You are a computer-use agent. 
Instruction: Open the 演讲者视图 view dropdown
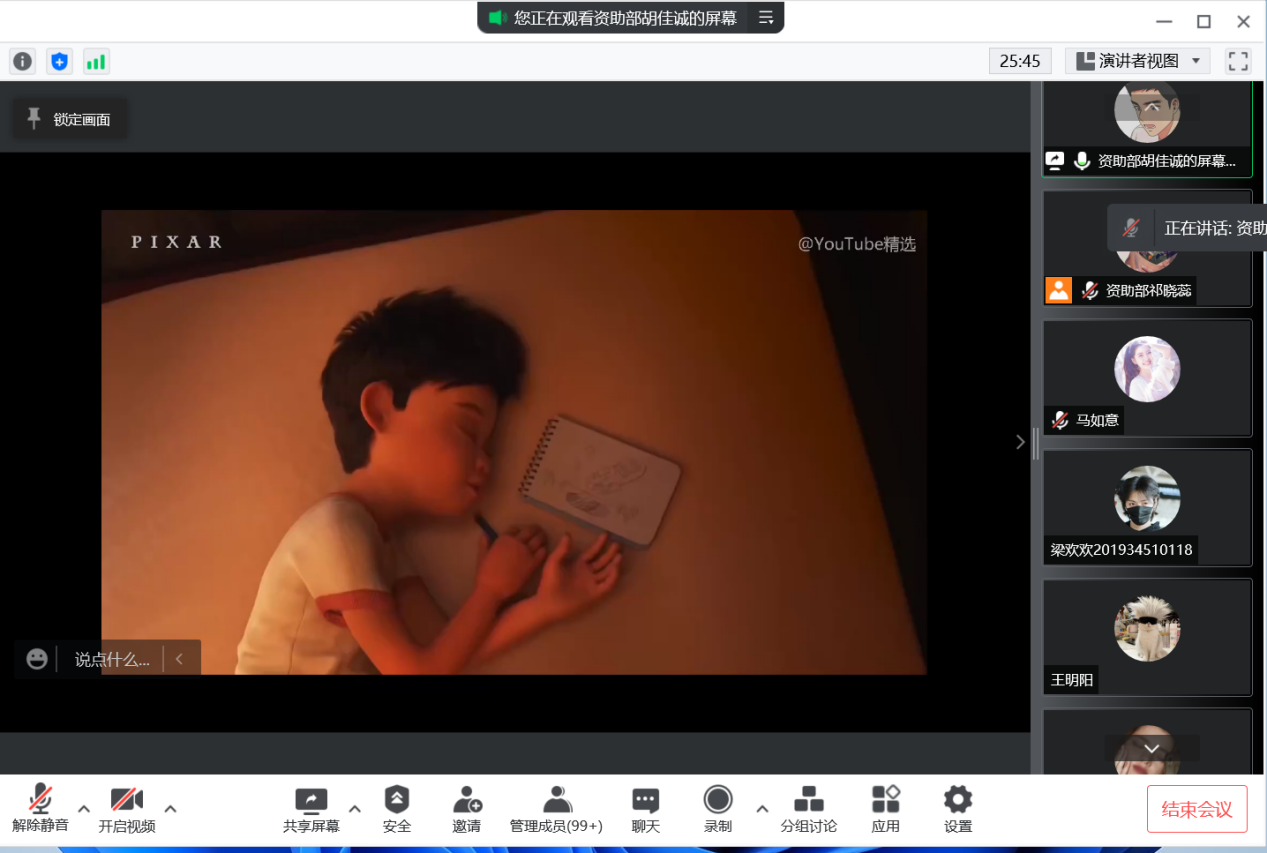pos(1138,61)
